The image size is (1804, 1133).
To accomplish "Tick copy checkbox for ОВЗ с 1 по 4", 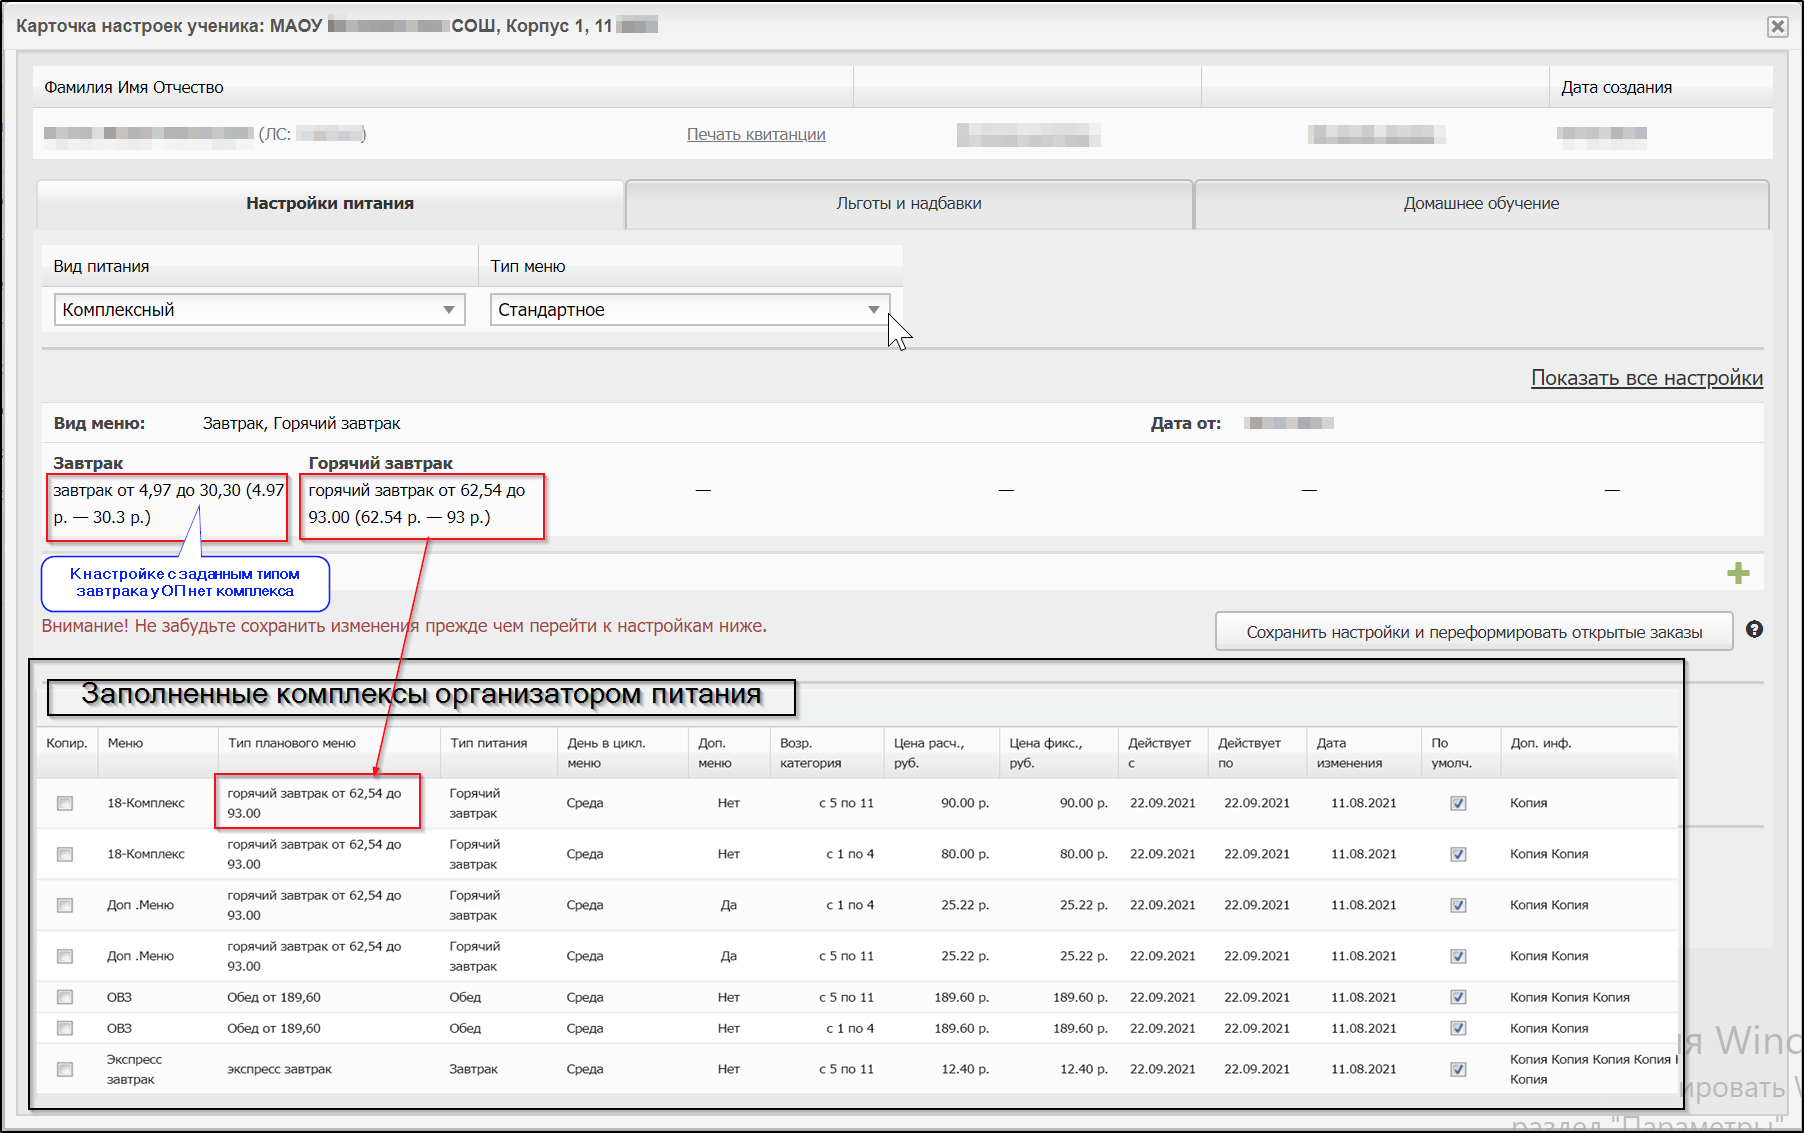I will coord(65,1028).
